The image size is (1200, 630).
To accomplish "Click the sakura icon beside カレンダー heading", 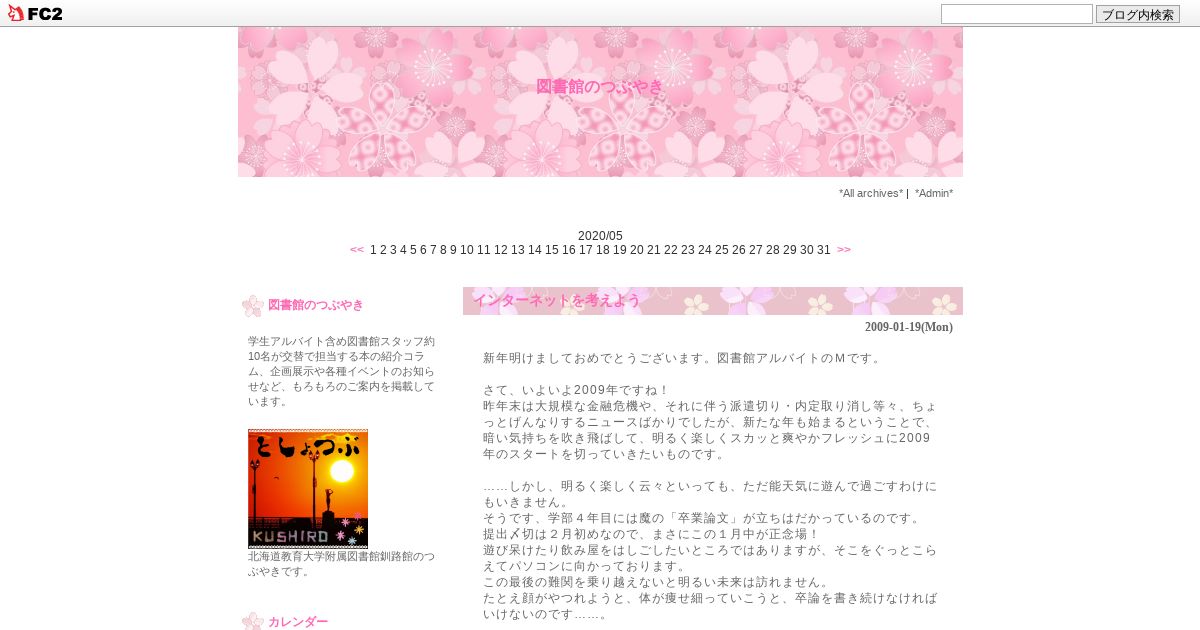I will (253, 621).
